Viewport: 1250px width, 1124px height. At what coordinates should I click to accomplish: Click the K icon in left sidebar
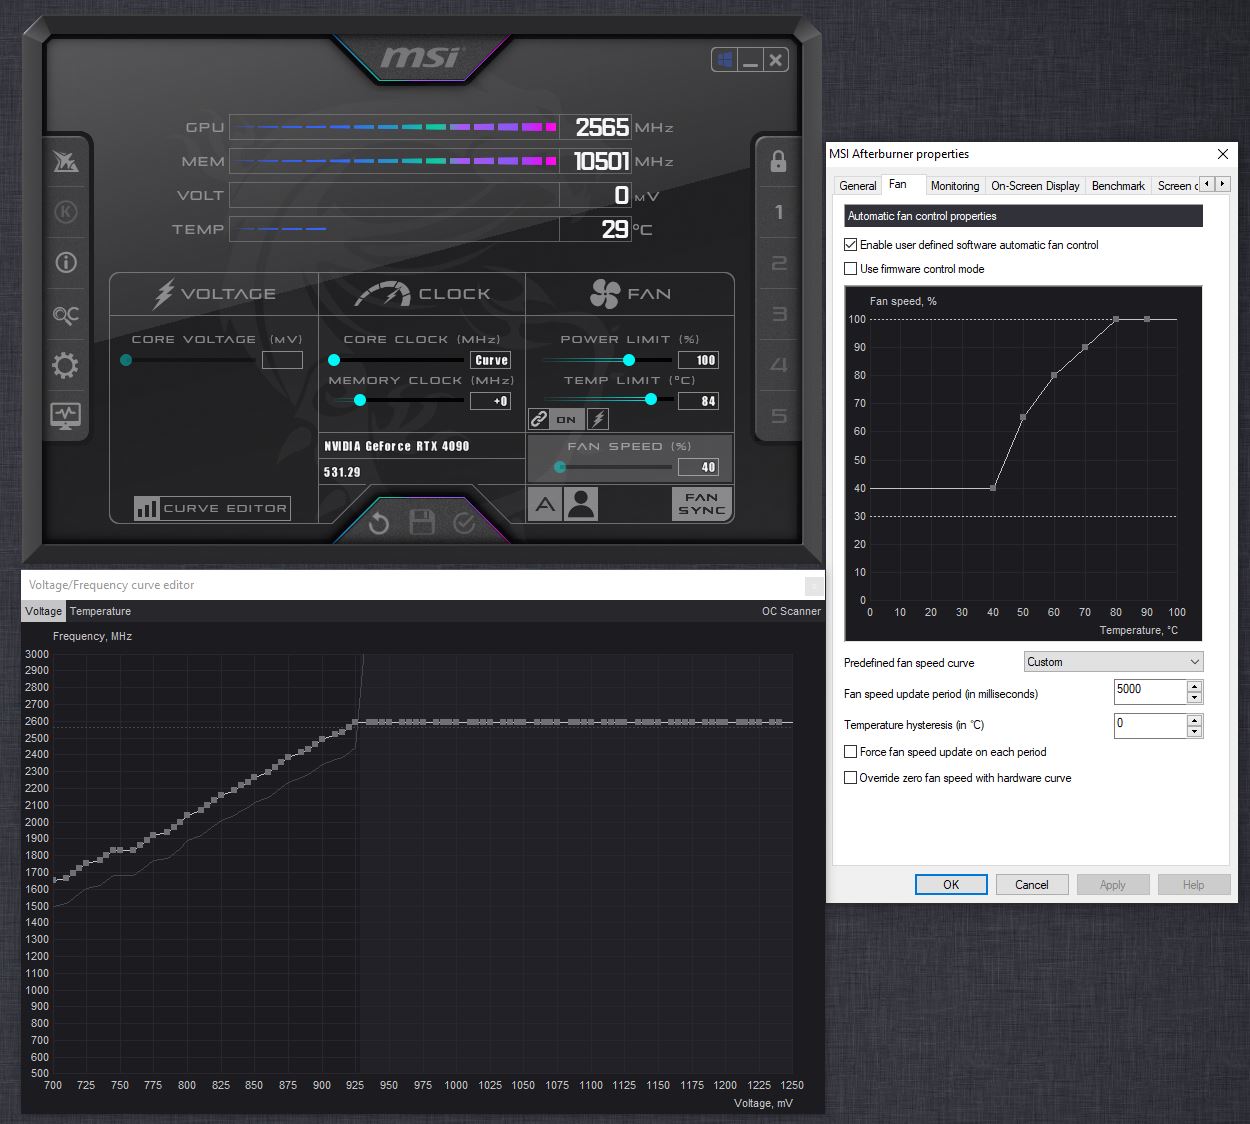coord(66,212)
